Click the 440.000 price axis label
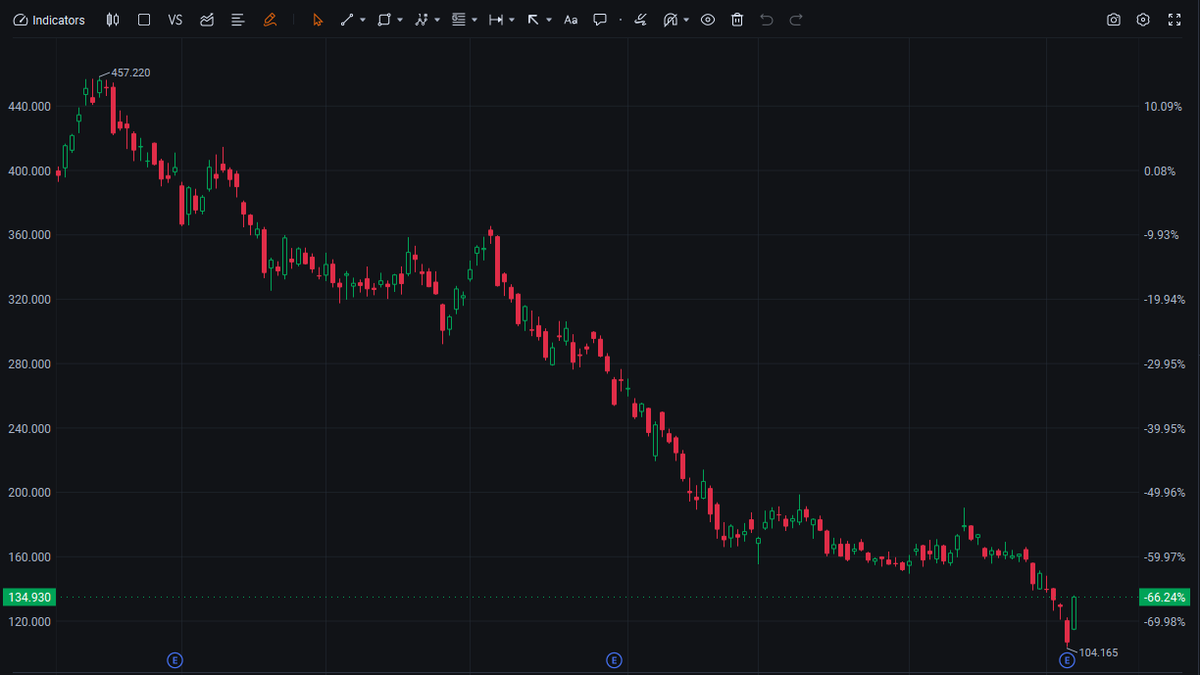The height and width of the screenshot is (675, 1200). click(28, 107)
